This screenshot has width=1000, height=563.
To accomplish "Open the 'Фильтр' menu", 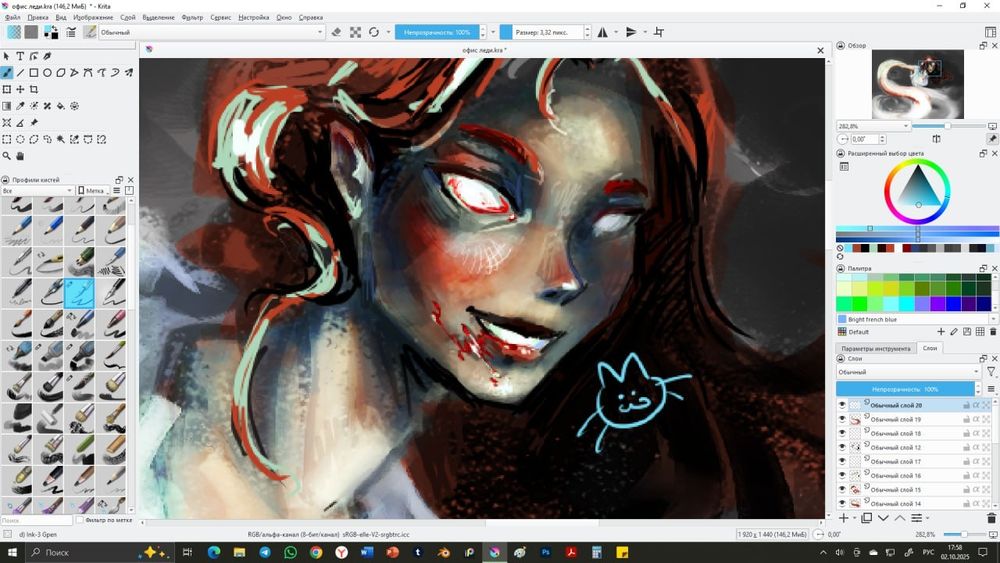I will 192,17.
